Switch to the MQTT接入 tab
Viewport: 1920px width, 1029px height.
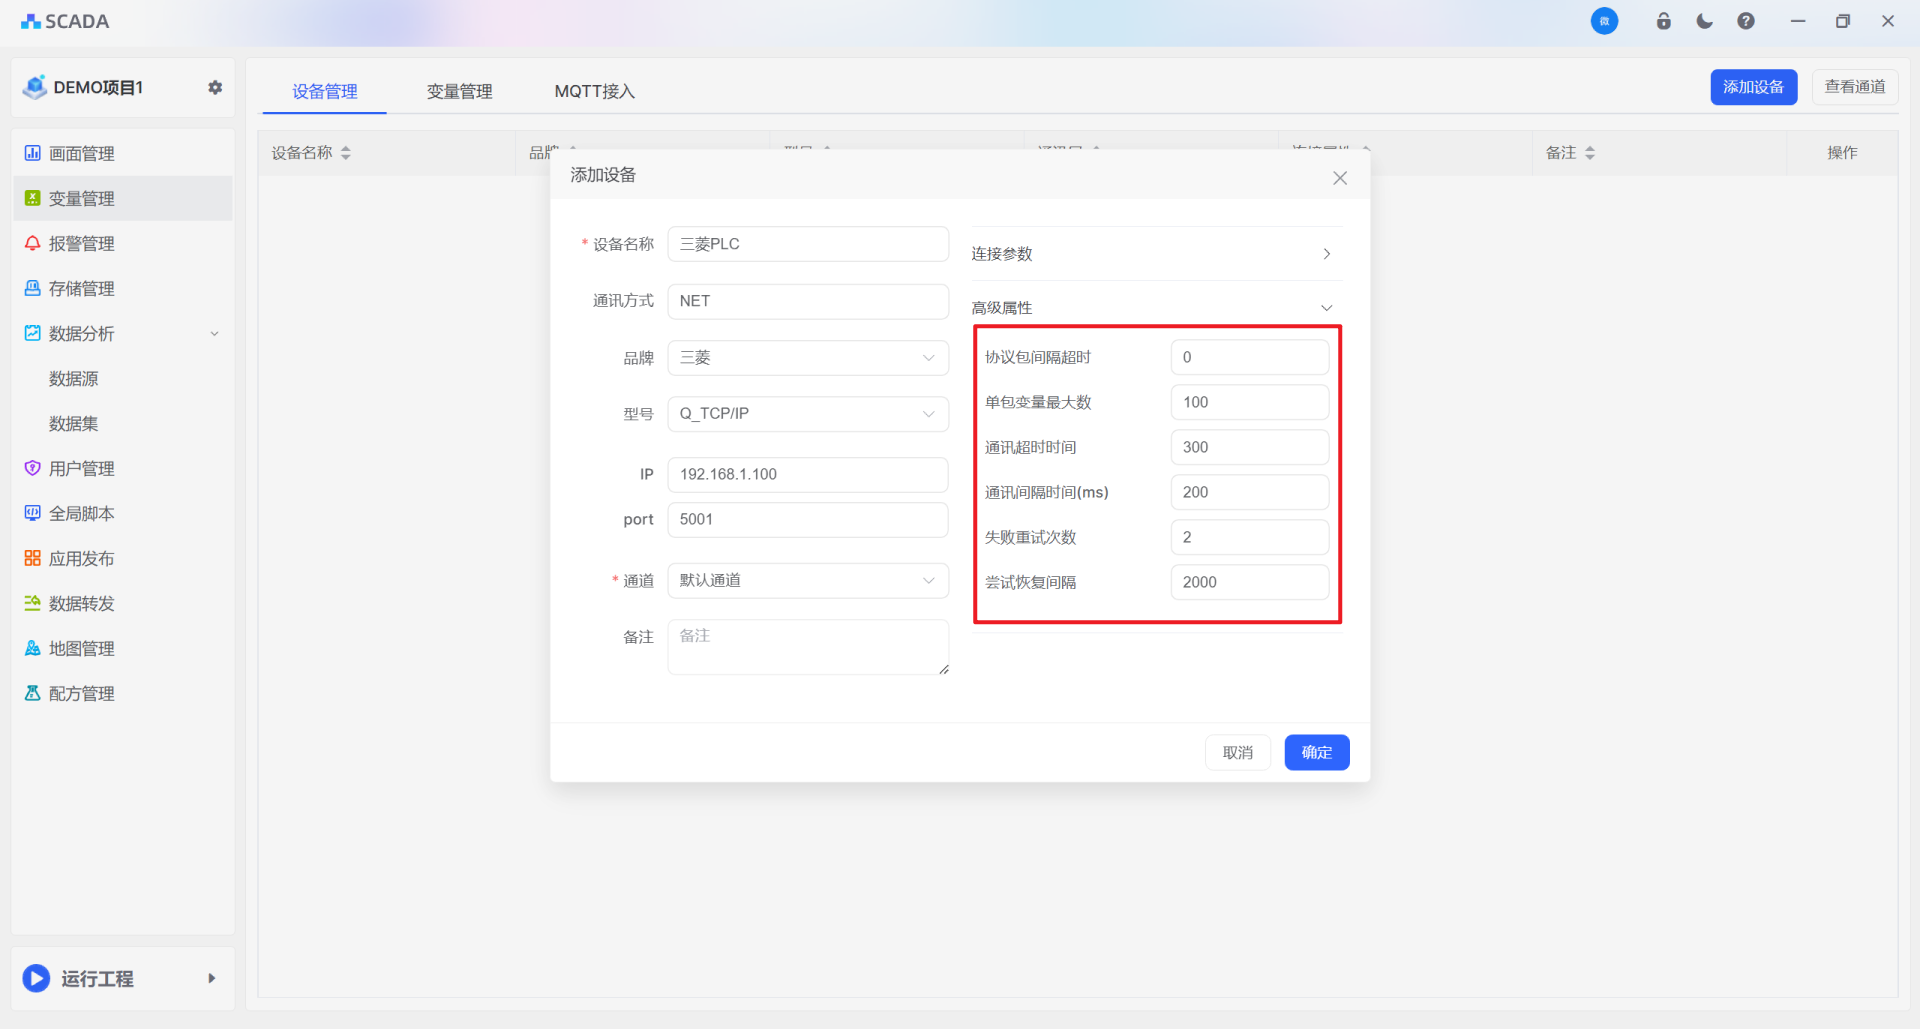click(x=594, y=92)
